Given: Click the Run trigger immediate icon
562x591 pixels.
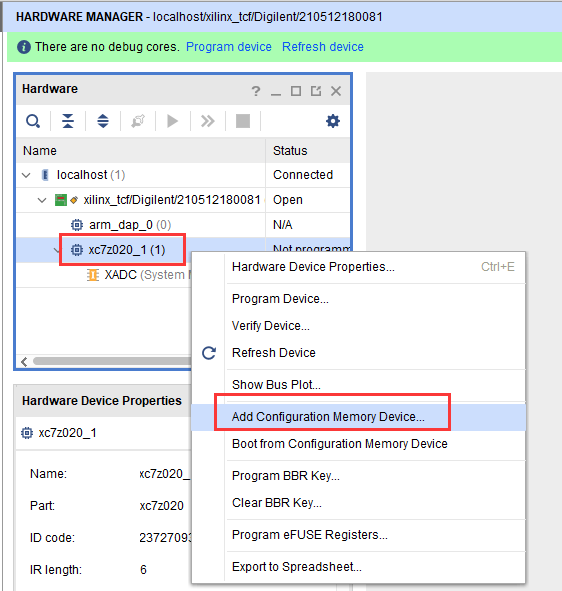Looking at the screenshot, I should 208,121.
